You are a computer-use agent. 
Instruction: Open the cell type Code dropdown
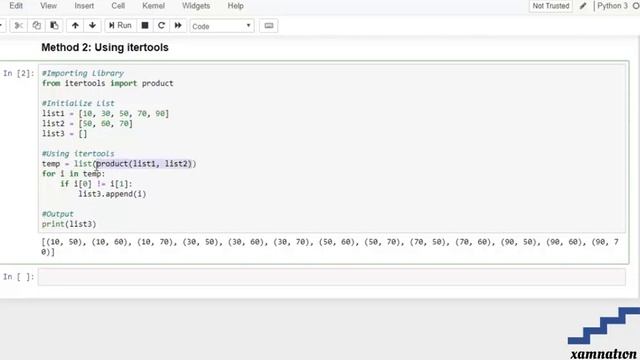(x=222, y=26)
